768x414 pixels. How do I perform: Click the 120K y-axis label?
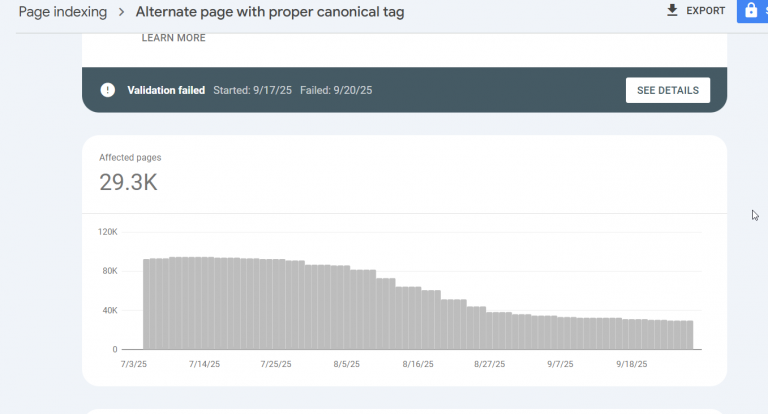tap(107, 232)
